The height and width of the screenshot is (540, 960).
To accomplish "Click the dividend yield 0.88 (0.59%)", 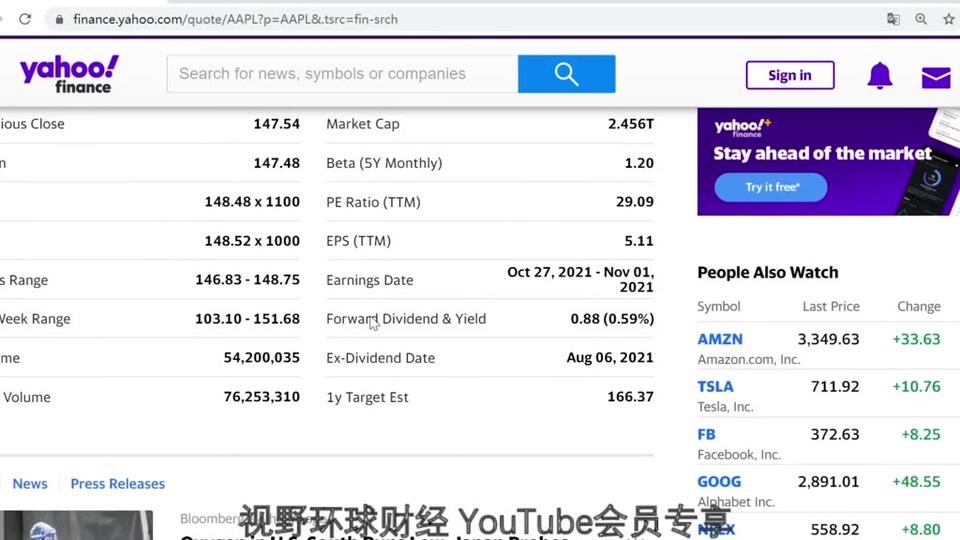I will point(612,319).
